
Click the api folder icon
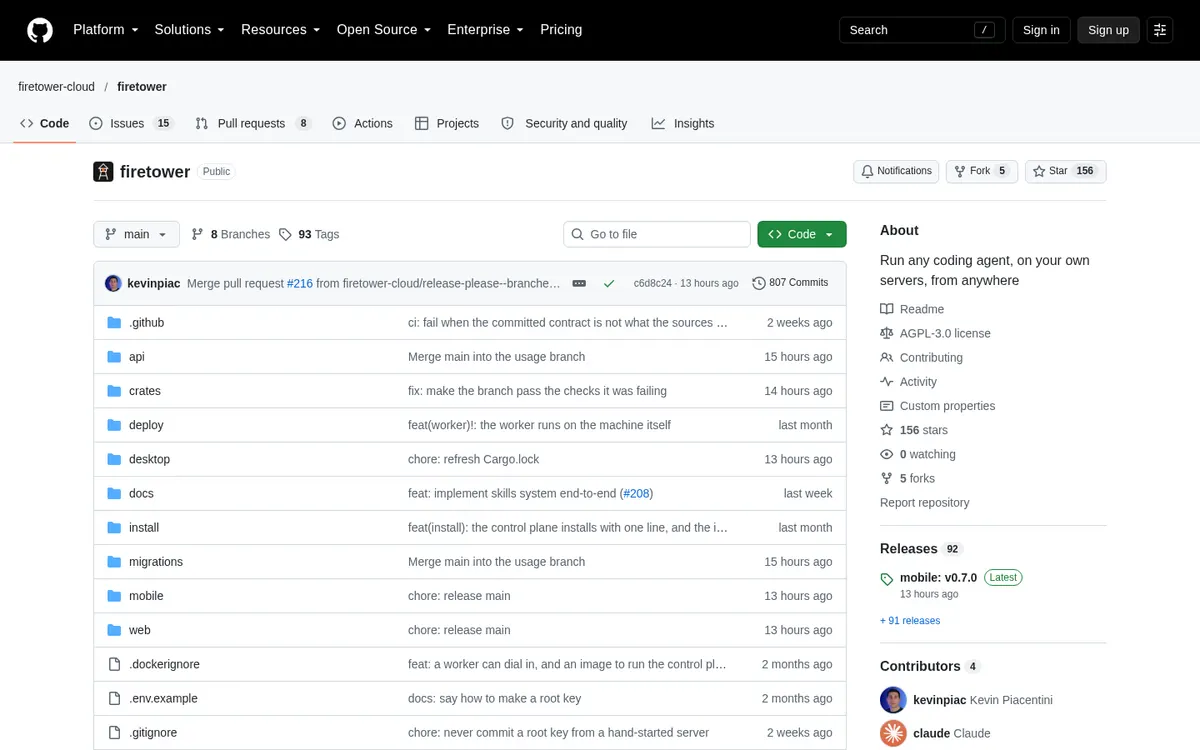point(113,357)
